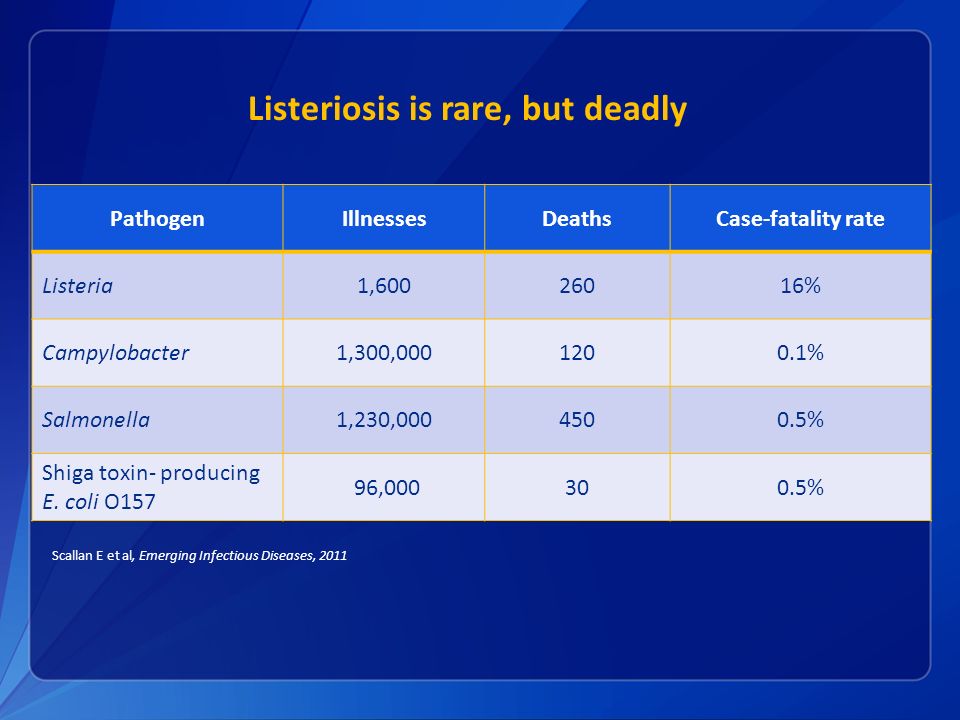Click the "Shiga toxin- producing E. coli O157" cell
The image size is (960, 720).
click(157, 487)
